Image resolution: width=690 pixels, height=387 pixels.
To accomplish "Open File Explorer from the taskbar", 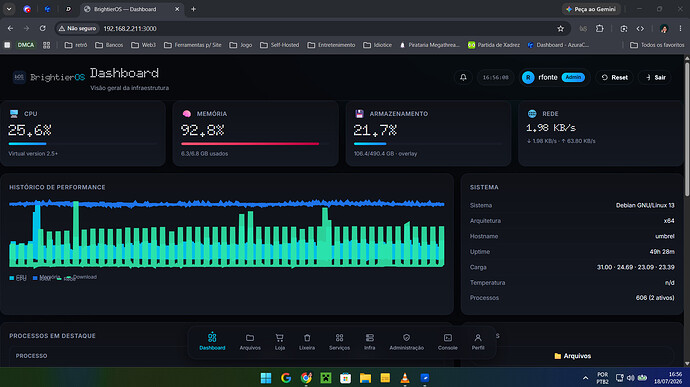I will tap(365, 378).
